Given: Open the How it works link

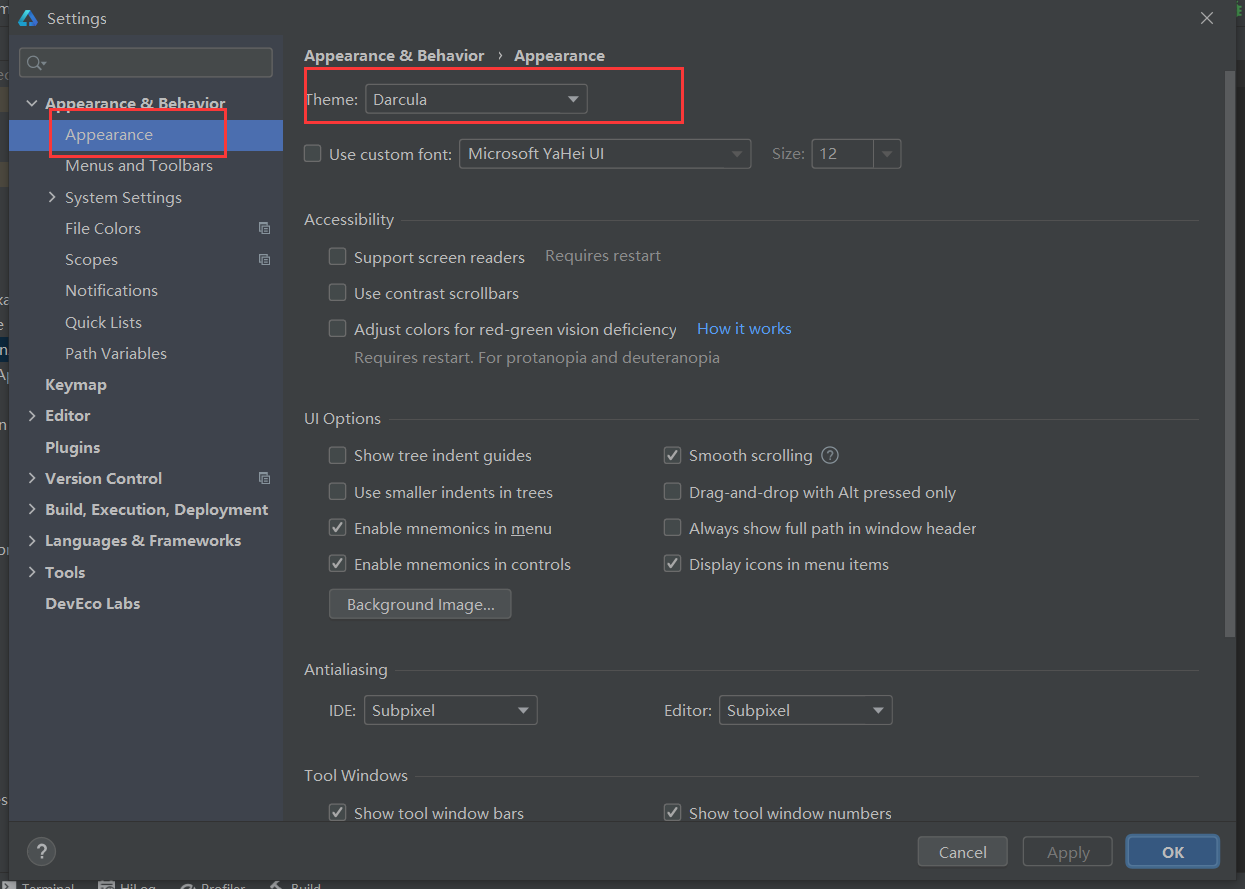Looking at the screenshot, I should point(744,328).
